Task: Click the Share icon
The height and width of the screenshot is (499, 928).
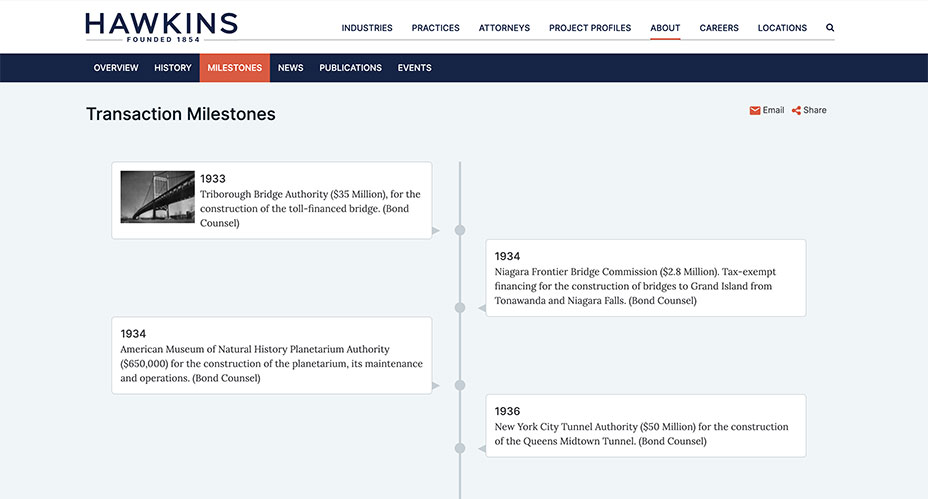Action: point(796,111)
